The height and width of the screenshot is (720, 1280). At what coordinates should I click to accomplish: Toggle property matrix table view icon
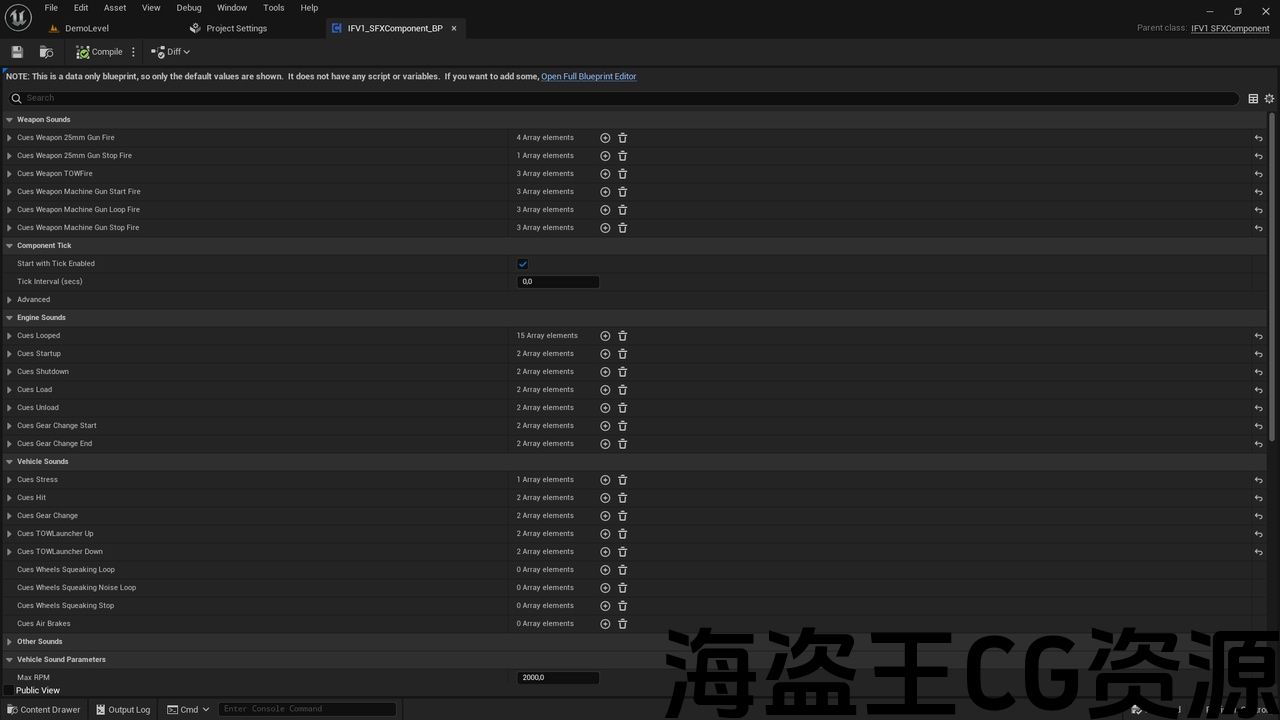tap(1253, 99)
